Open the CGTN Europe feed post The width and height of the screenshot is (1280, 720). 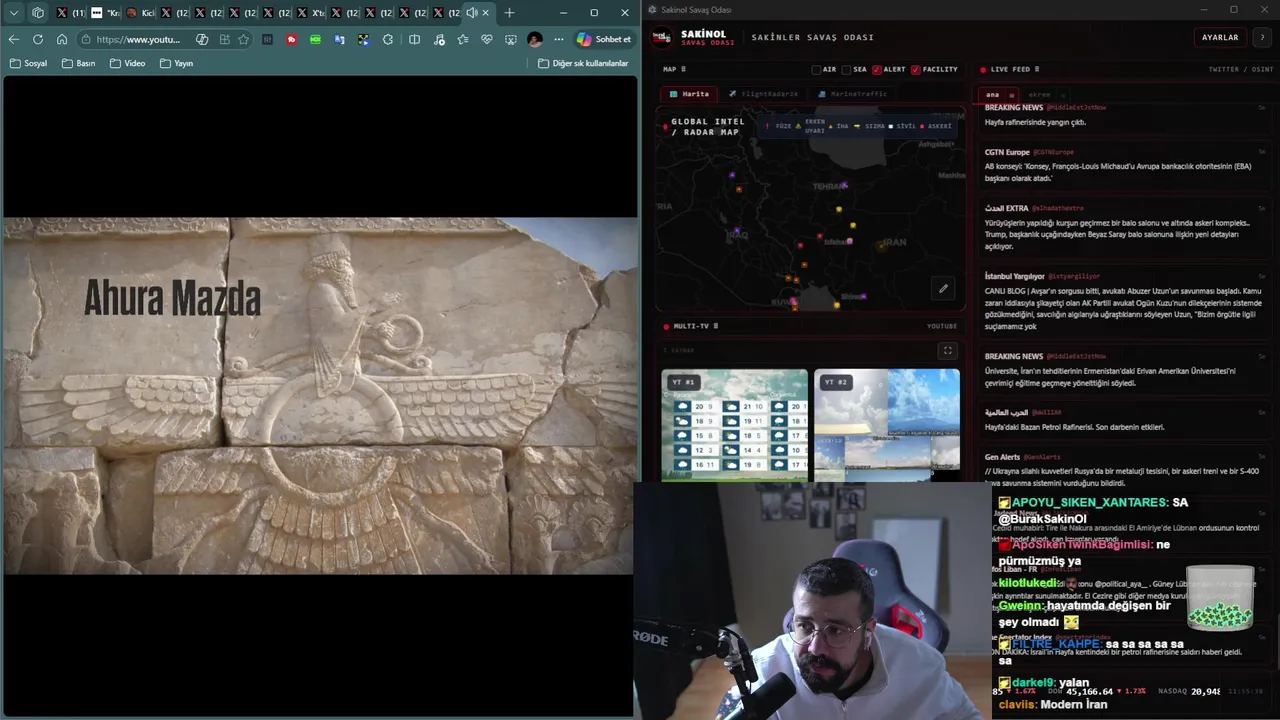[1124, 166]
